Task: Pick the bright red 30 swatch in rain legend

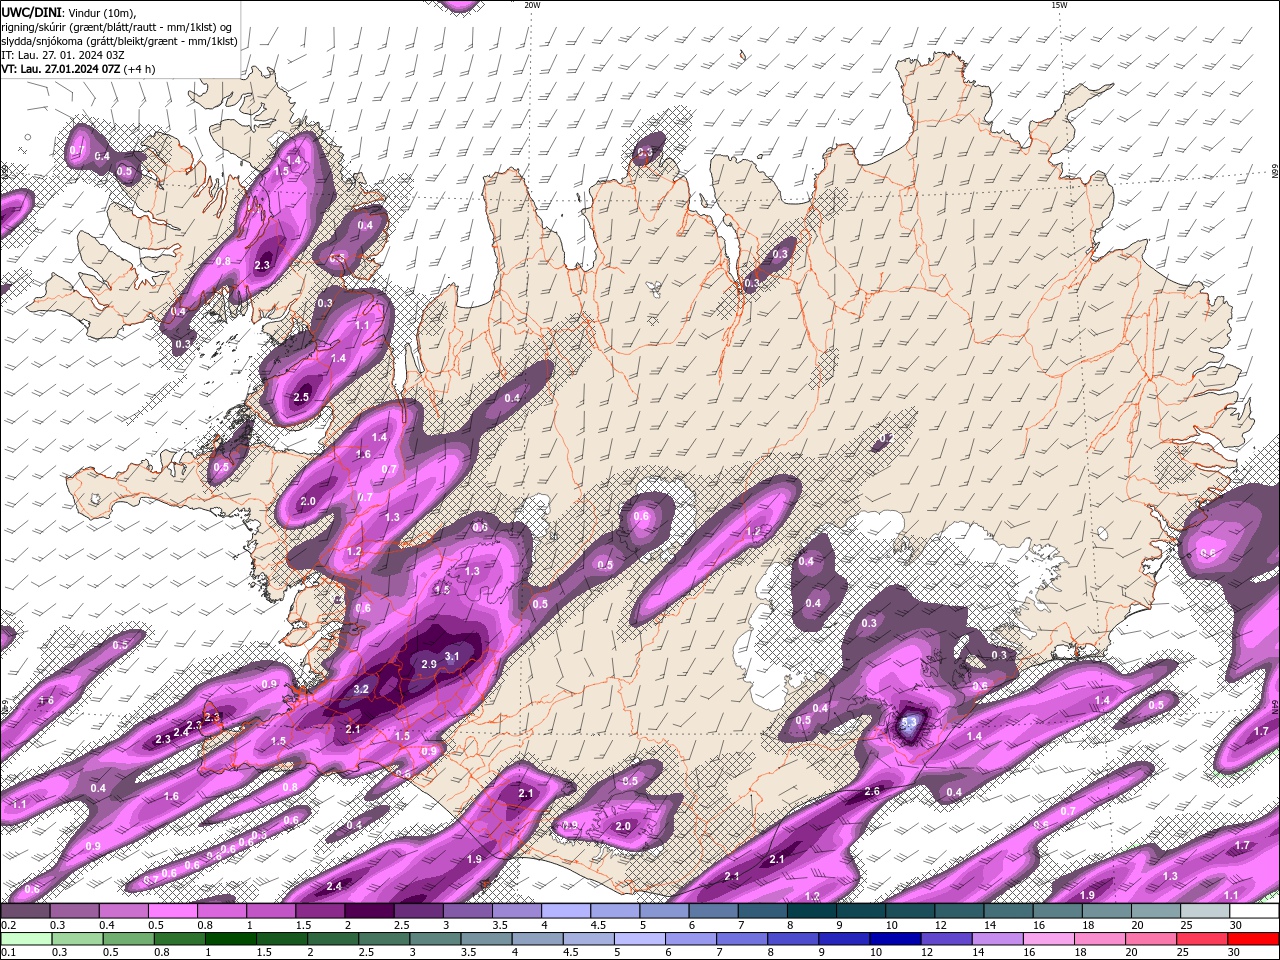Action: tap(1253, 939)
